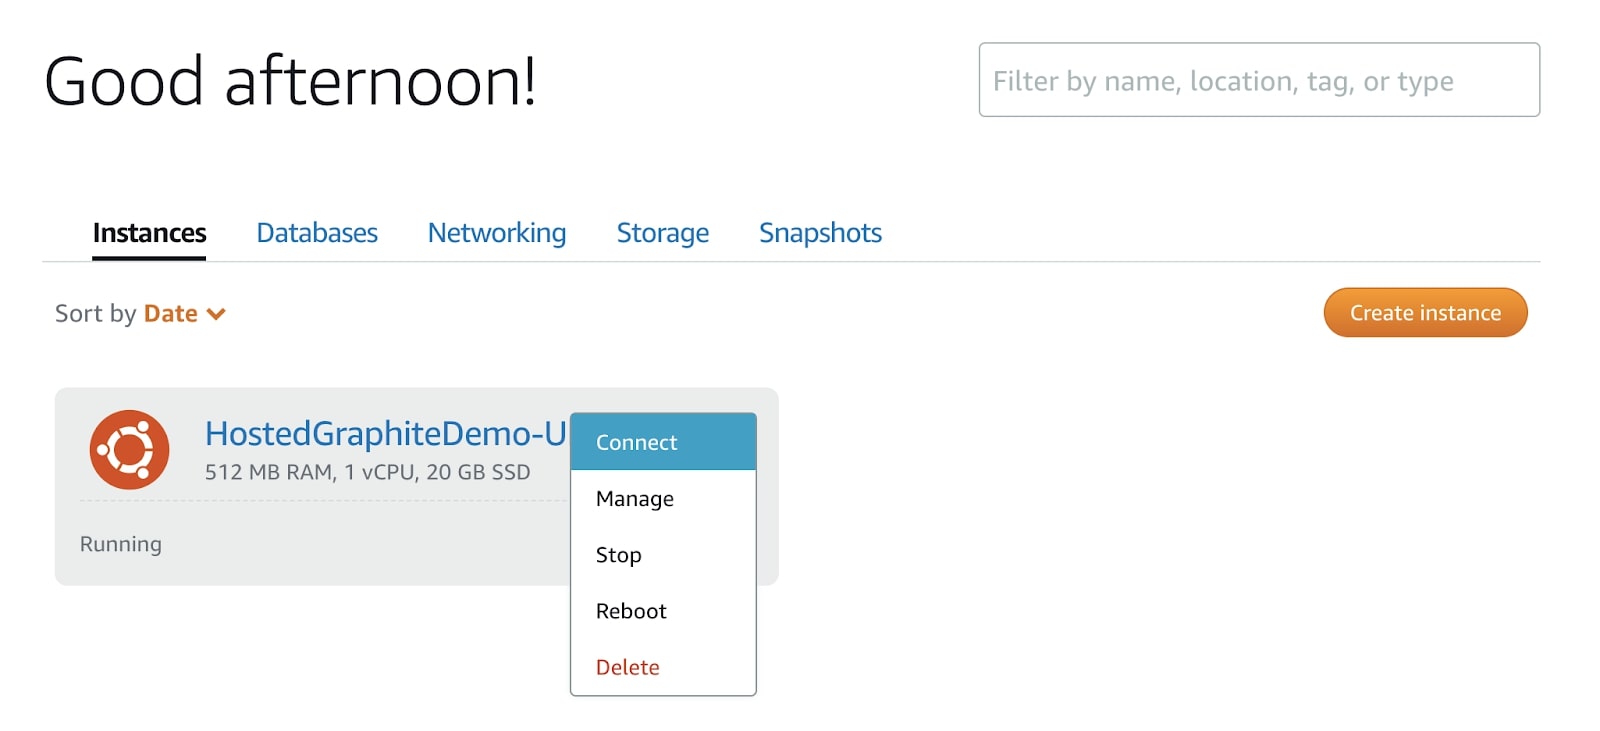Open the Storage tab

point(663,233)
